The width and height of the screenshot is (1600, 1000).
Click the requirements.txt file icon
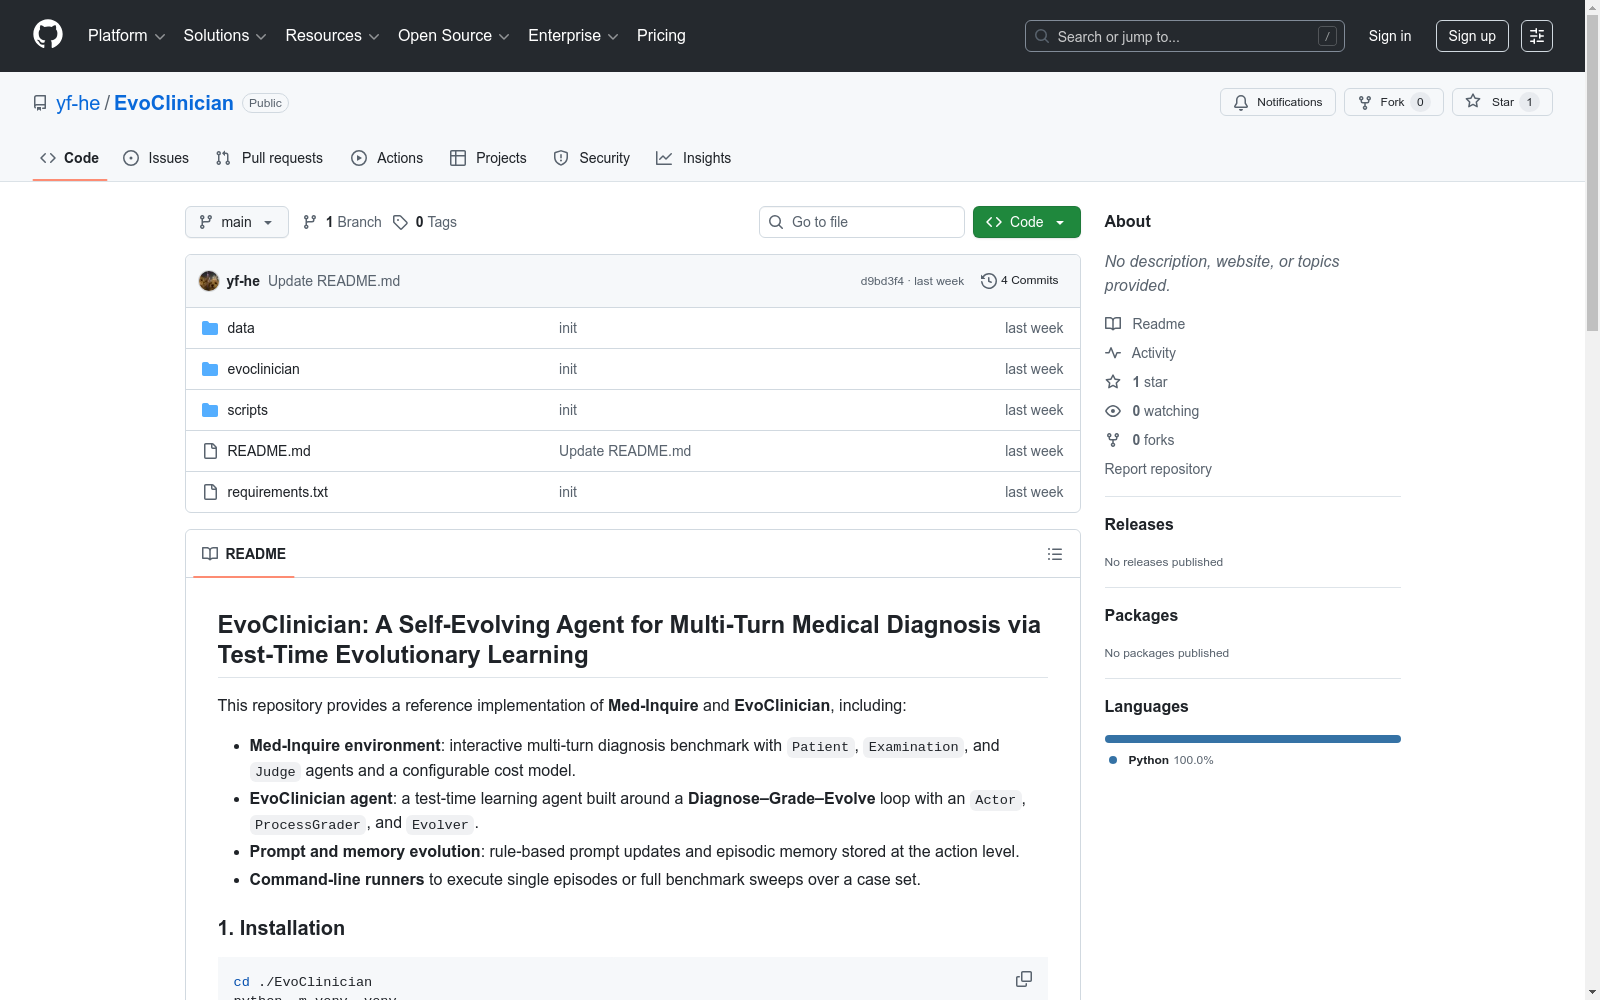coord(210,492)
